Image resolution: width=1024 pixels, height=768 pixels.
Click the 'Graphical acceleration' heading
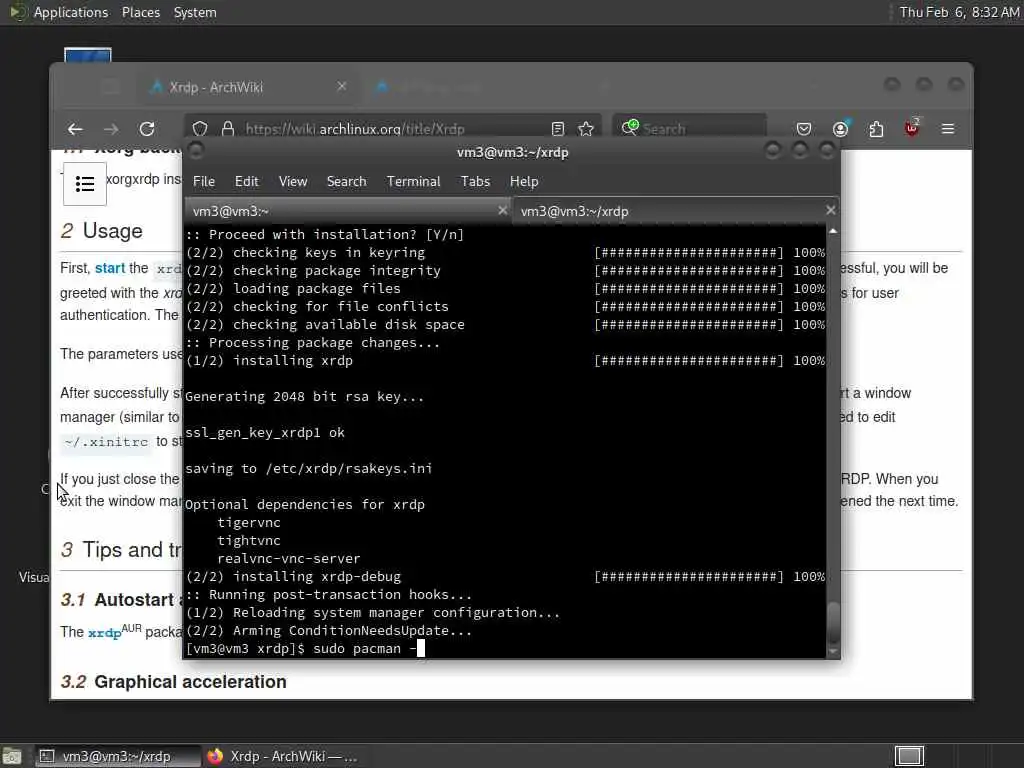coord(190,682)
